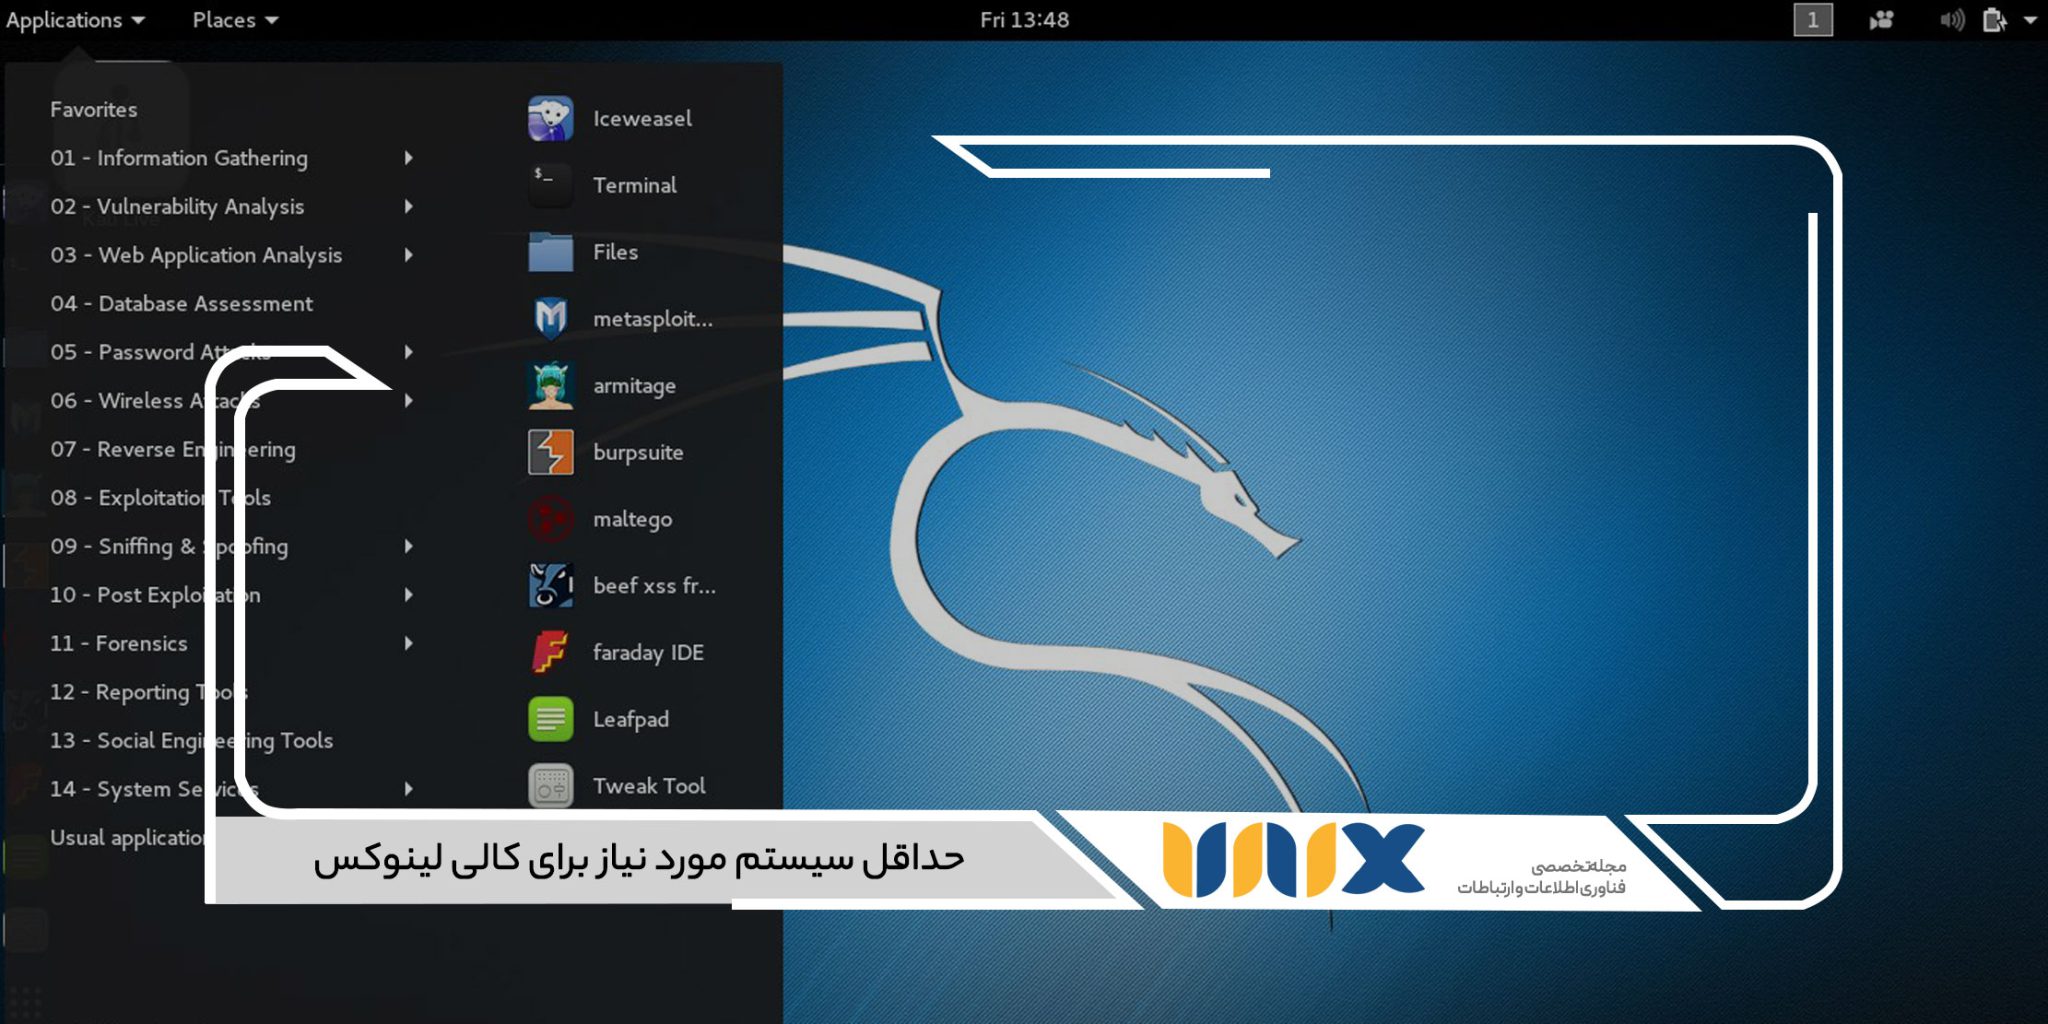2048x1024 pixels.
Task: Open the Places menu
Action: tap(234, 20)
